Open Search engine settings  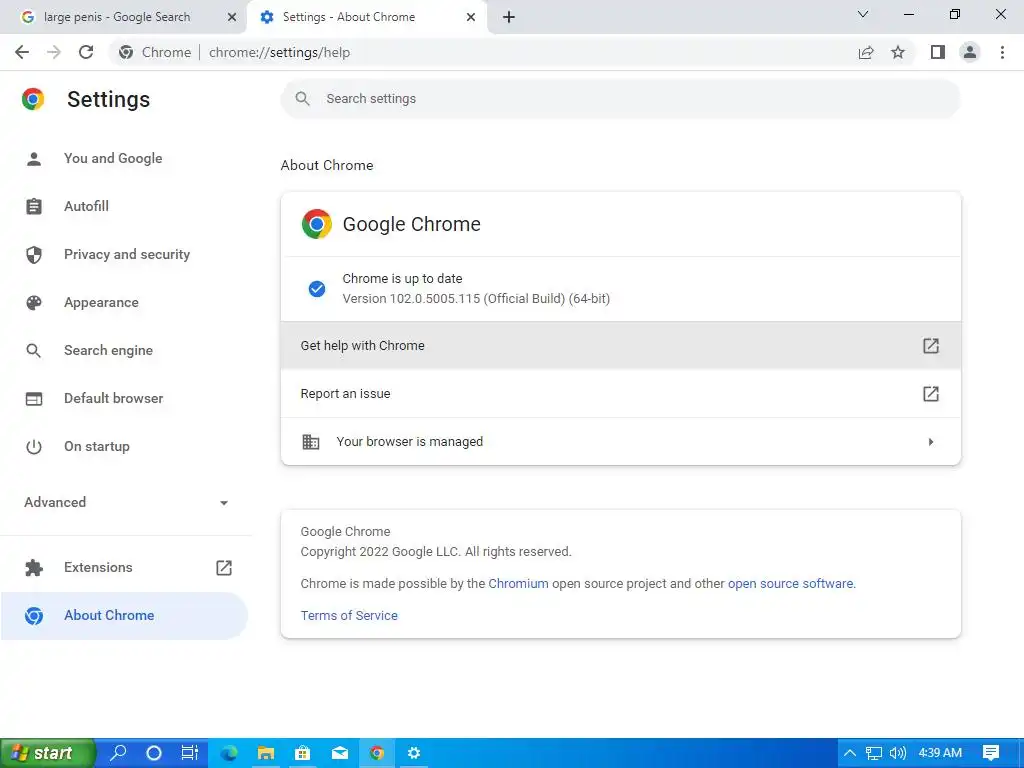[108, 350]
